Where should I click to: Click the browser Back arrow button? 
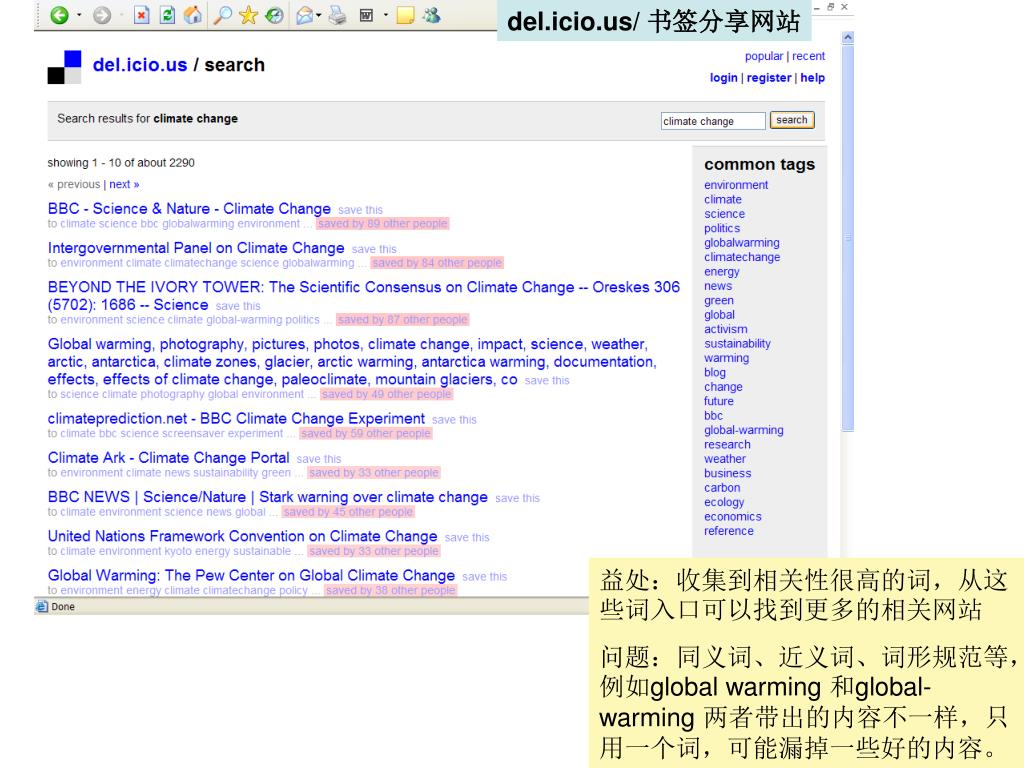(x=59, y=15)
